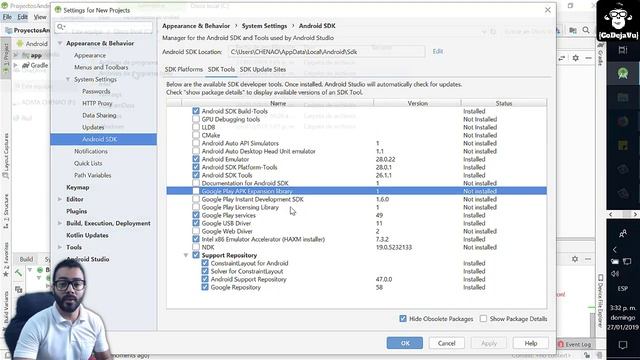Select Menus and Toolbars setting
This screenshot has height=360, width=640.
101,67
